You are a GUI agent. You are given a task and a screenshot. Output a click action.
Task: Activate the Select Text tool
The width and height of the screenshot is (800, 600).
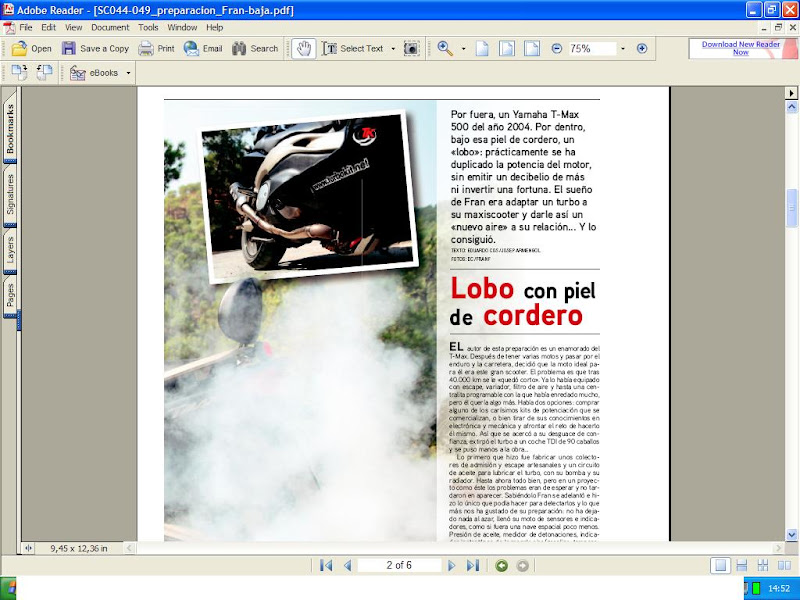[x=353, y=48]
